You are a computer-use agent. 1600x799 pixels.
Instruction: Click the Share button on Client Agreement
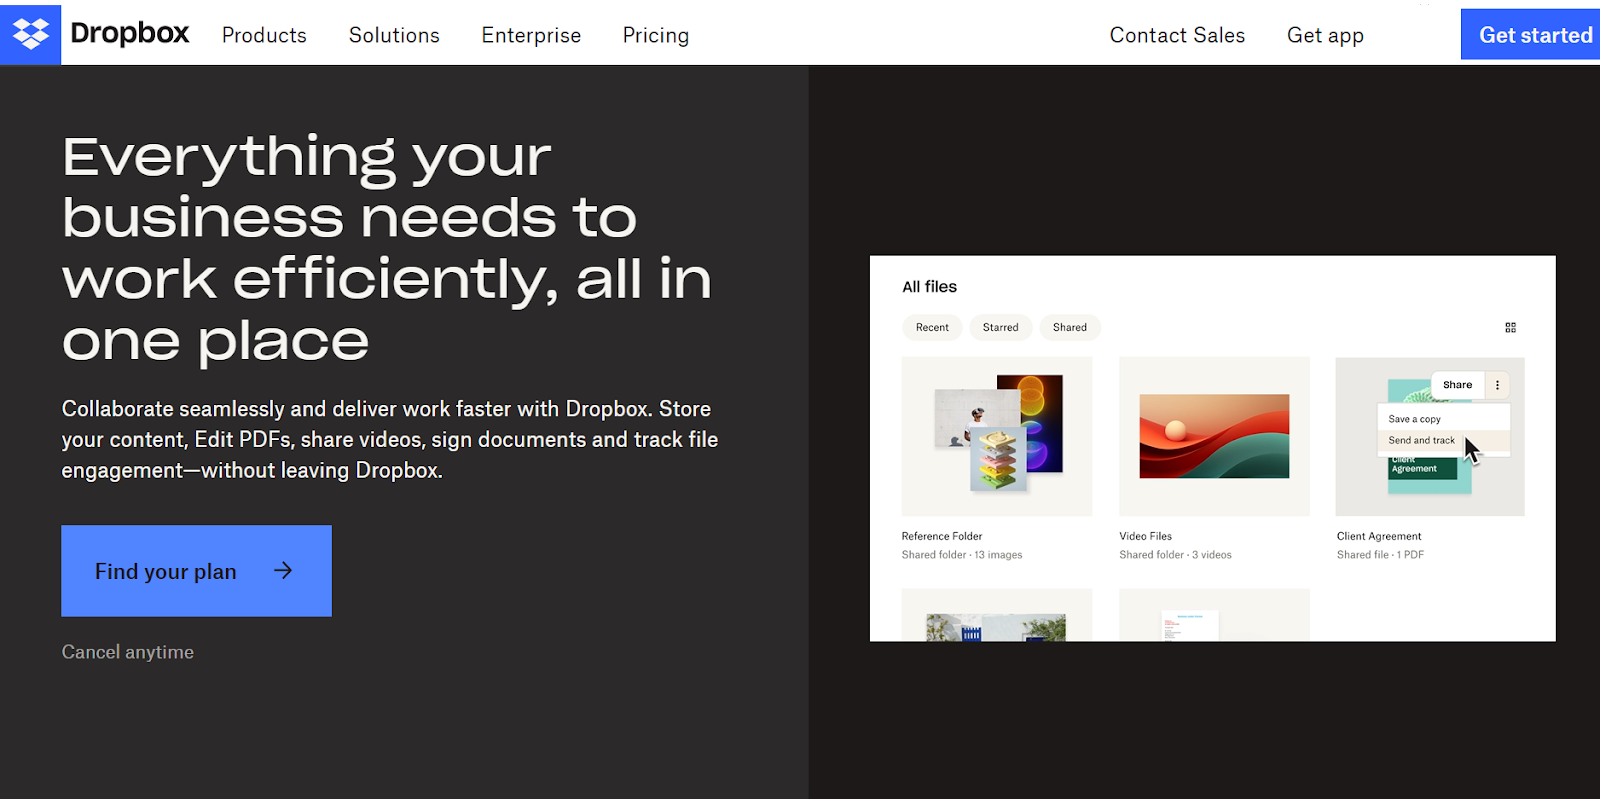pyautogui.click(x=1457, y=385)
